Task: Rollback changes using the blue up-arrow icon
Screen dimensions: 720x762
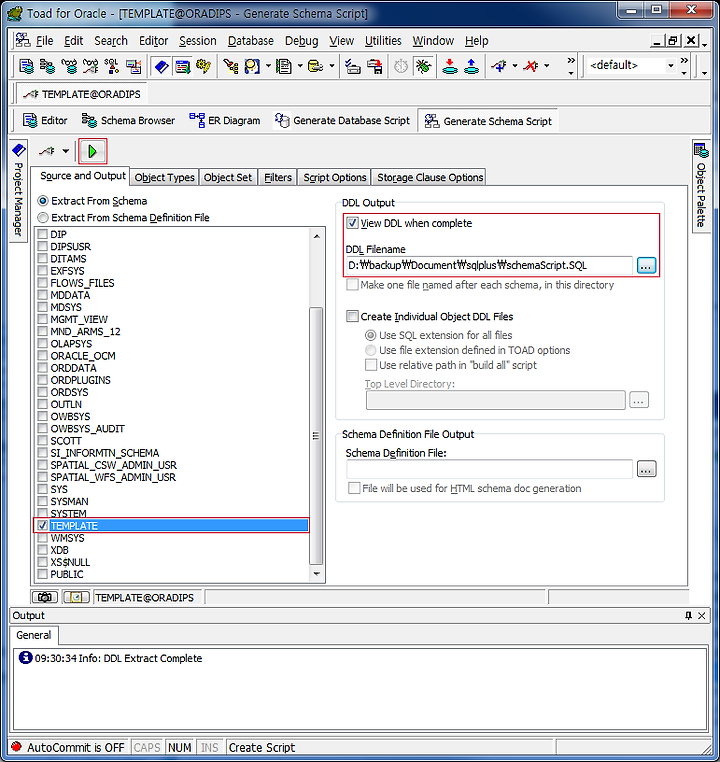Action: tap(471, 66)
